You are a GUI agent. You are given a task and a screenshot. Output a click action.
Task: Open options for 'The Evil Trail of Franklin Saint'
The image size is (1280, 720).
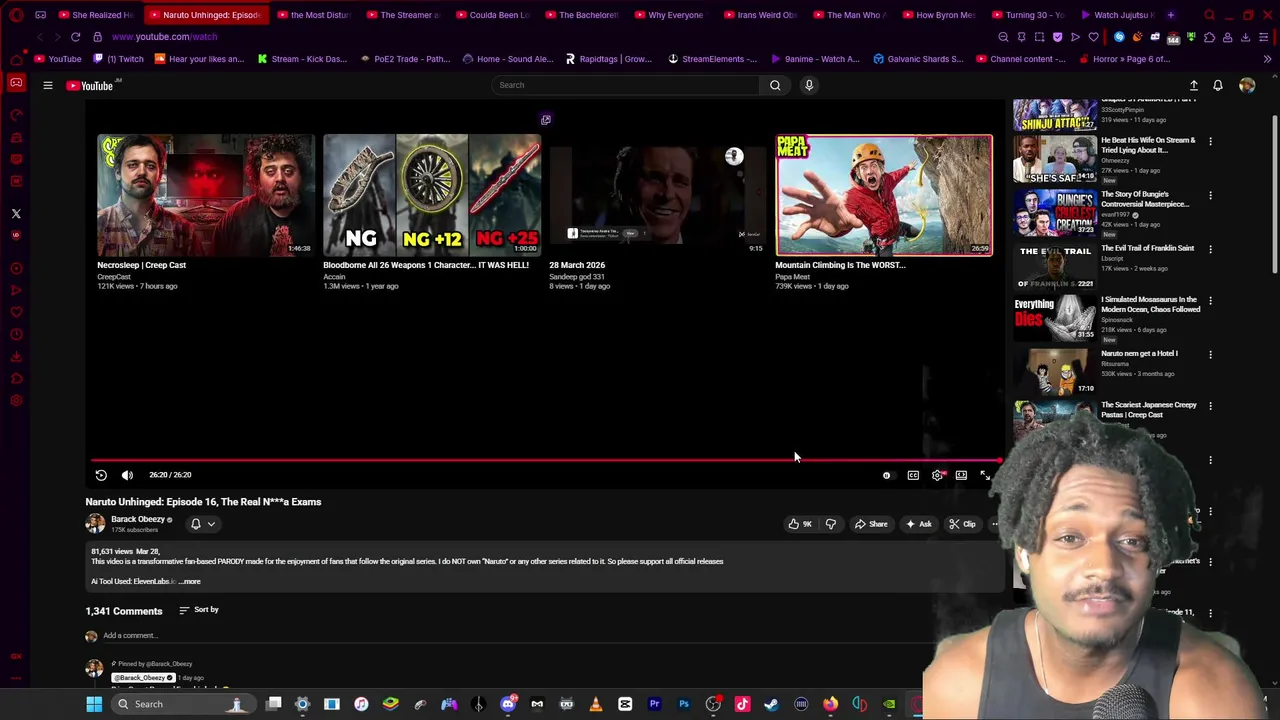coord(1210,250)
